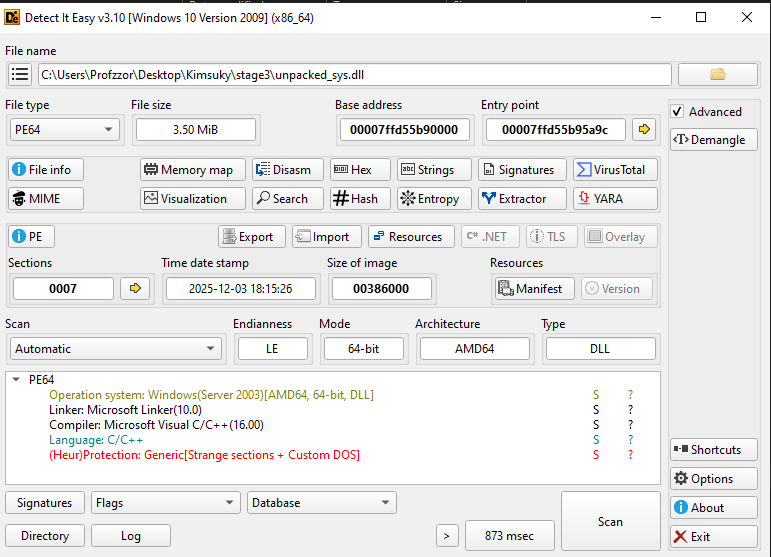
Task: Open sections list arrow button
Action: click(135, 288)
